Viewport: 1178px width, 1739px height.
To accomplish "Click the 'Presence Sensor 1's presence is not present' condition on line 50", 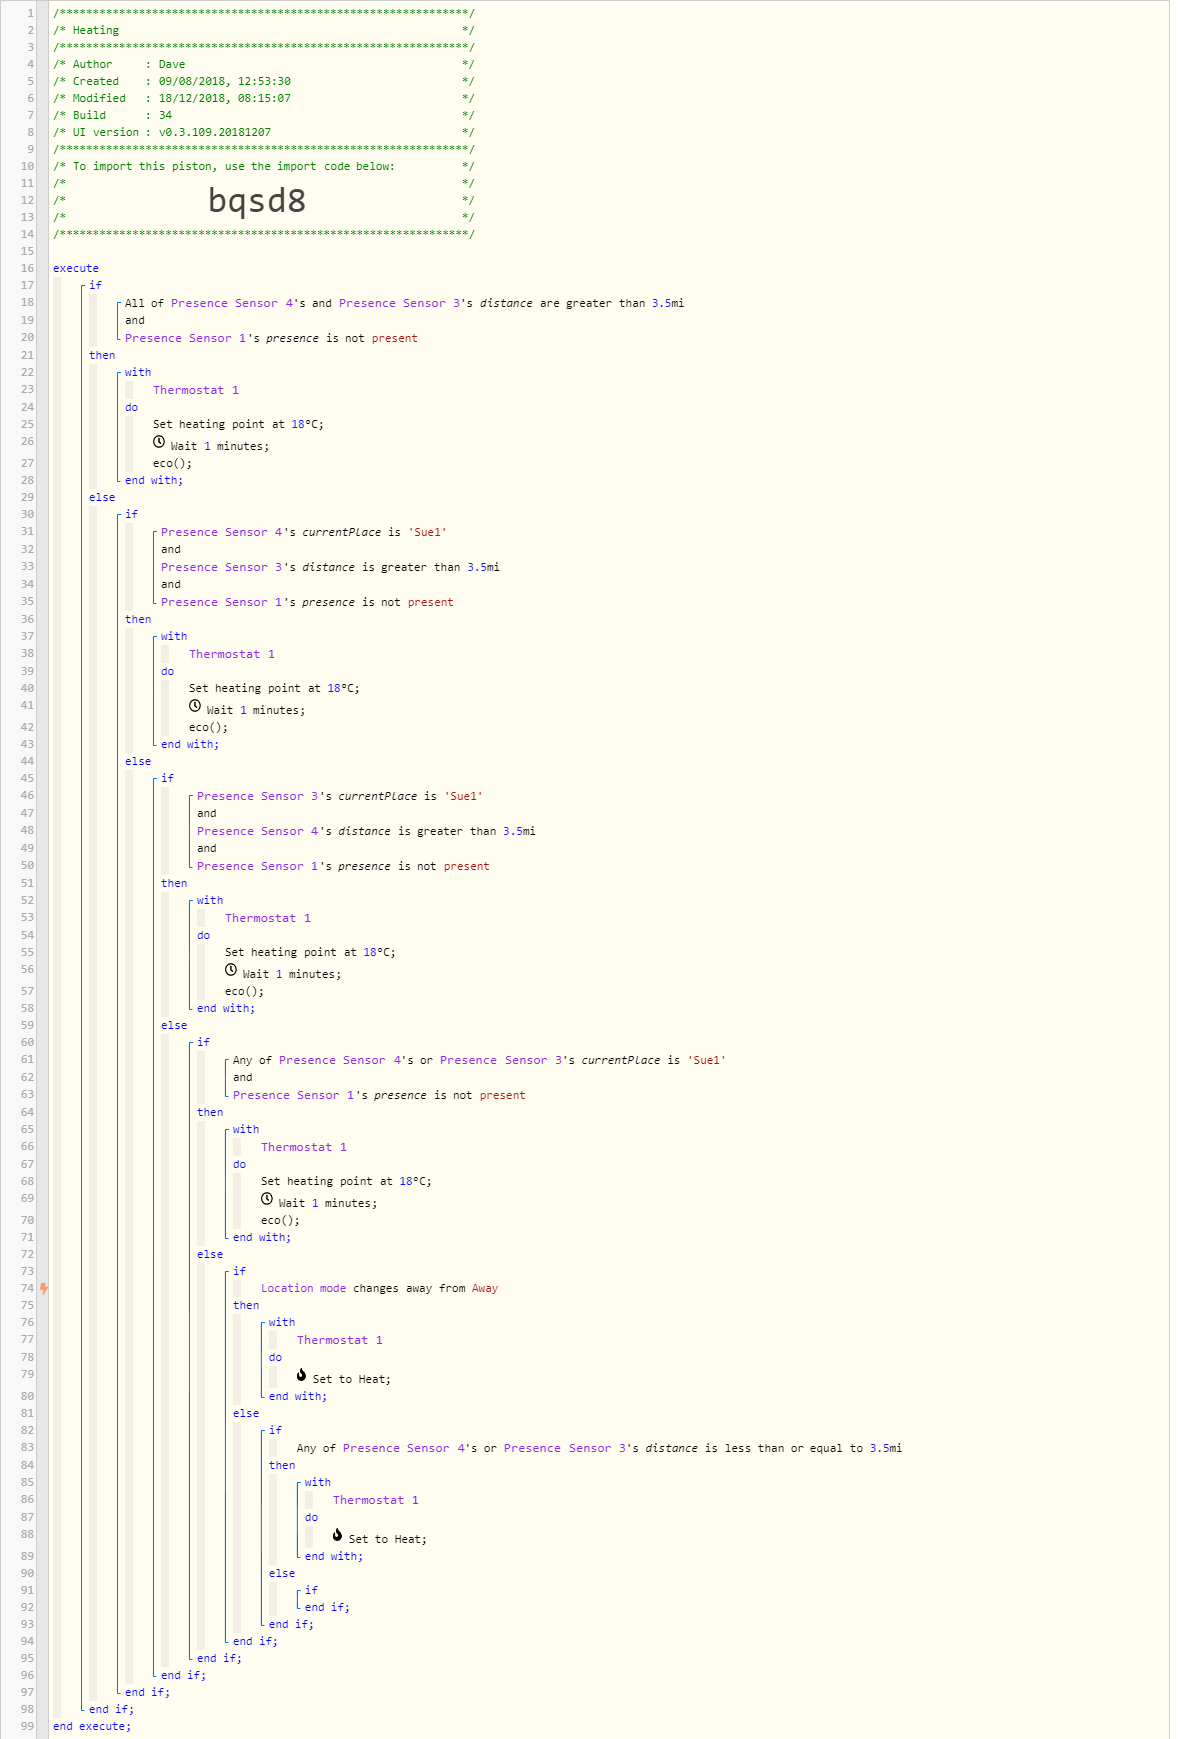I will tap(343, 866).
